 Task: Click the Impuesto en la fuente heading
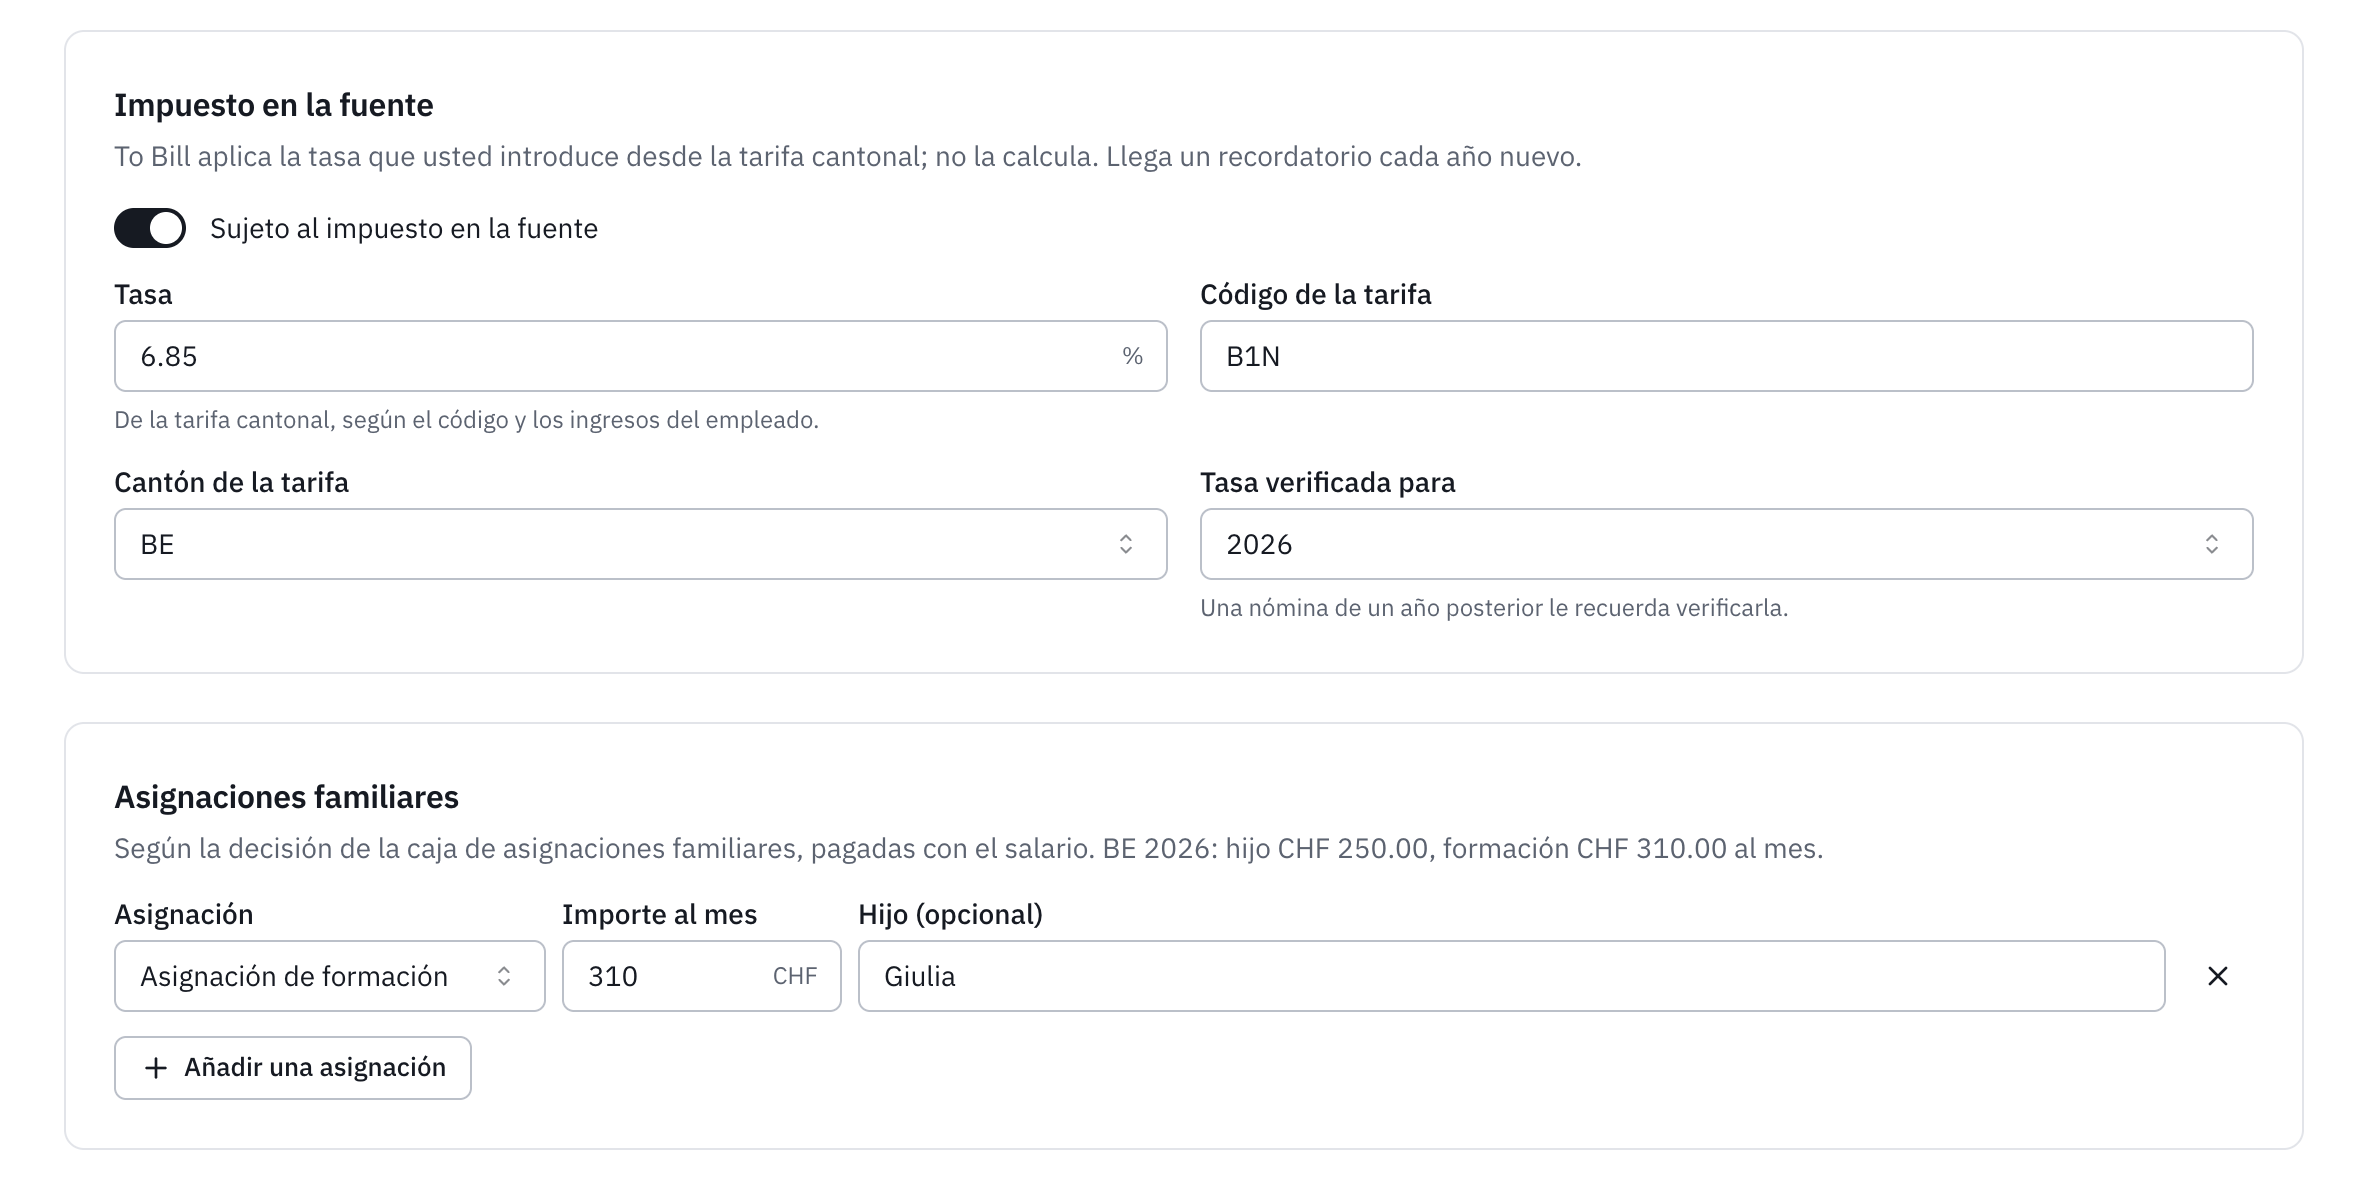(273, 105)
